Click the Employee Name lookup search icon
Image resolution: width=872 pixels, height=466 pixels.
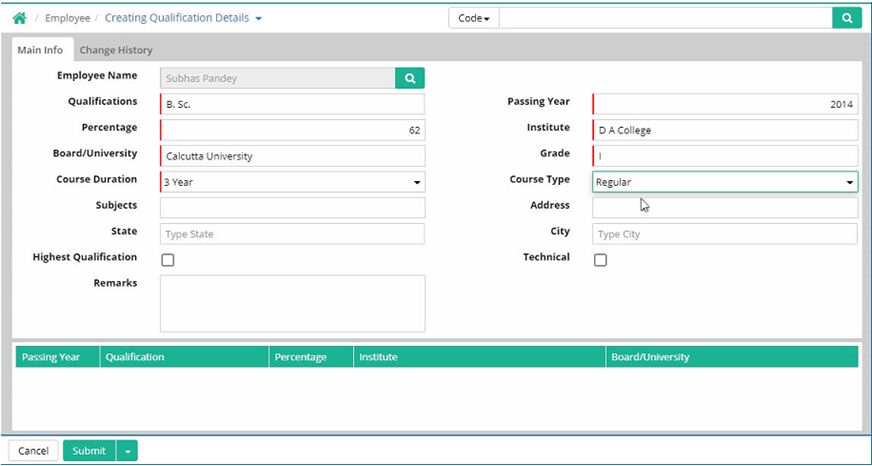[410, 78]
